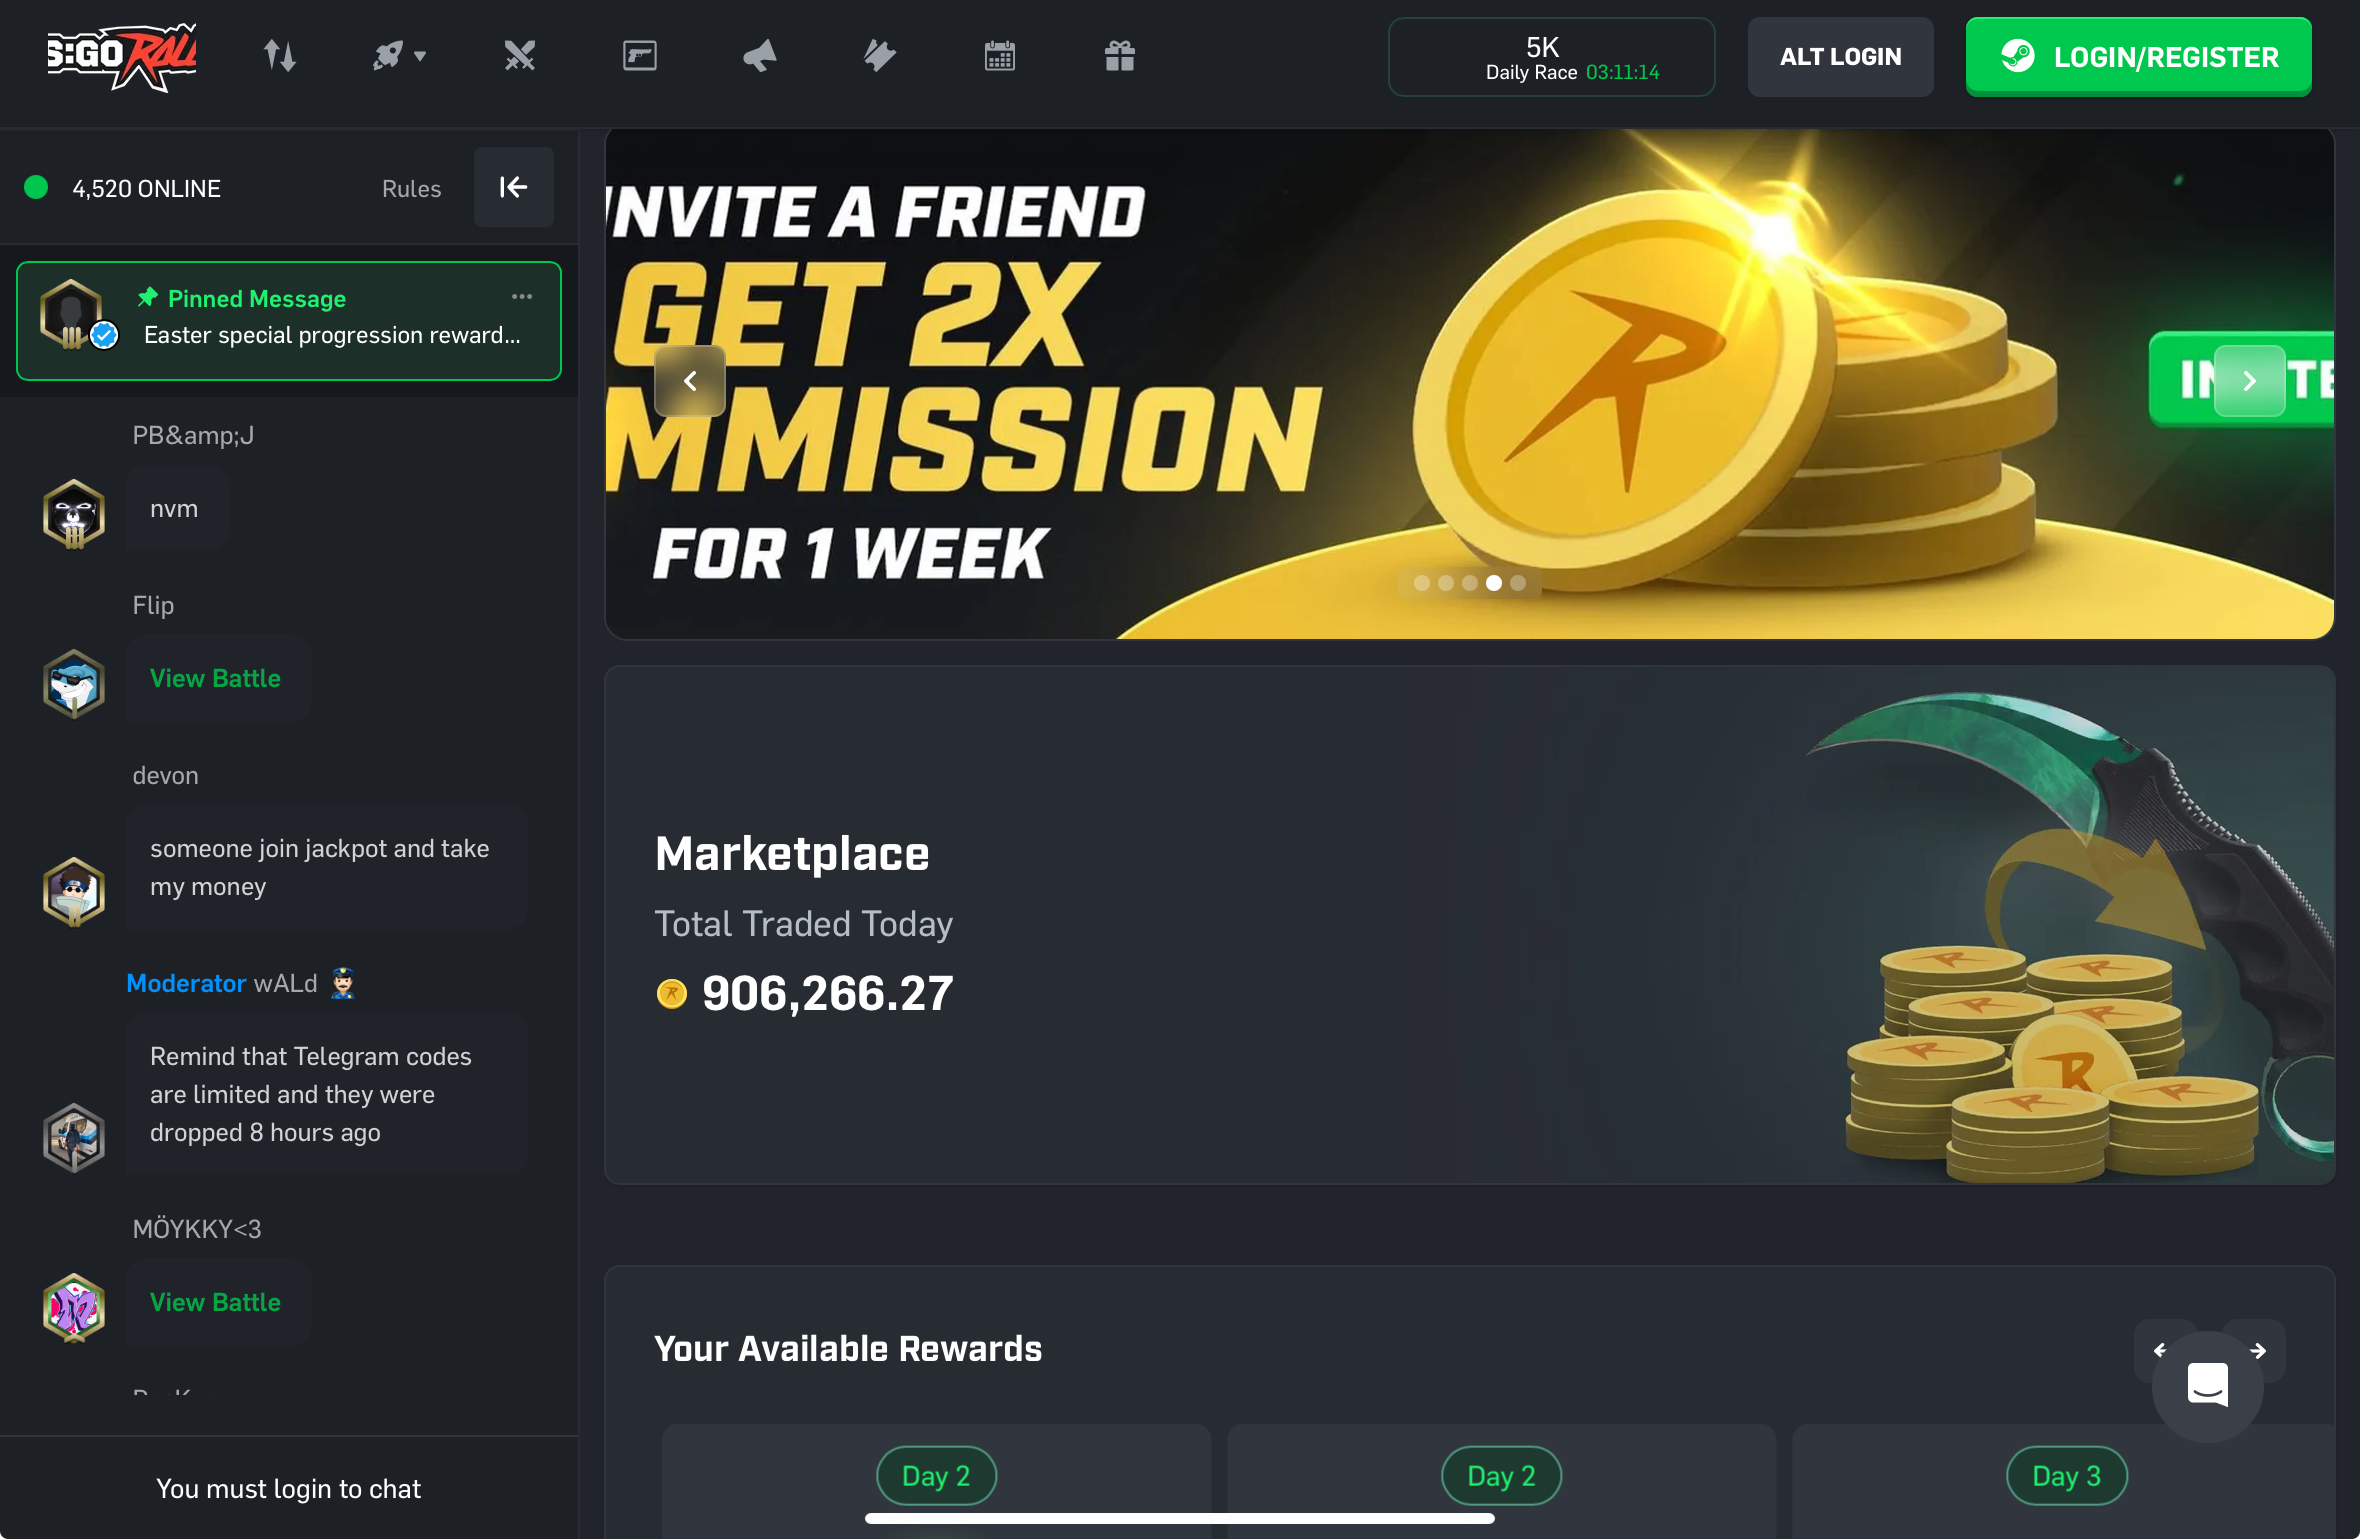Viewport: 2360px width, 1539px height.
Task: Click the CSGORoll logo
Action: pyautogui.click(x=122, y=57)
